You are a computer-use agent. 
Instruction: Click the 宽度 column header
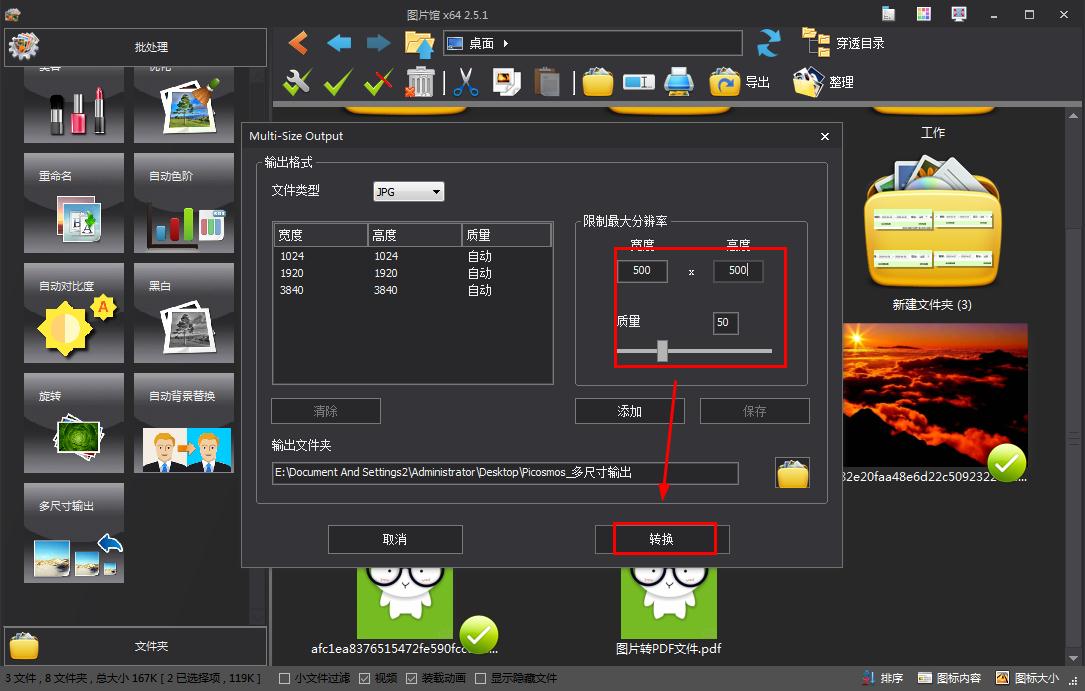coord(320,235)
